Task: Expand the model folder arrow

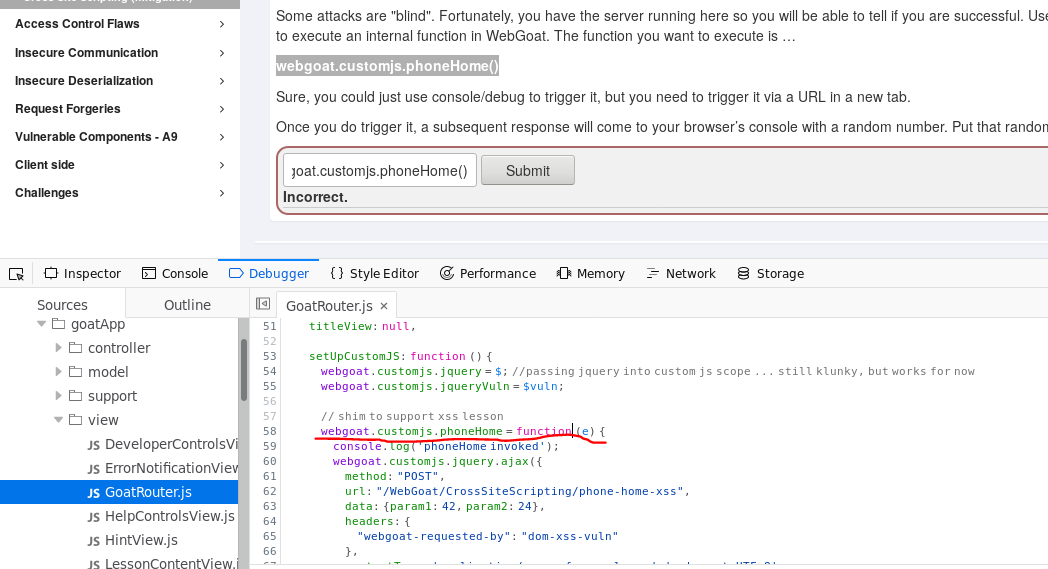Action: 58,372
